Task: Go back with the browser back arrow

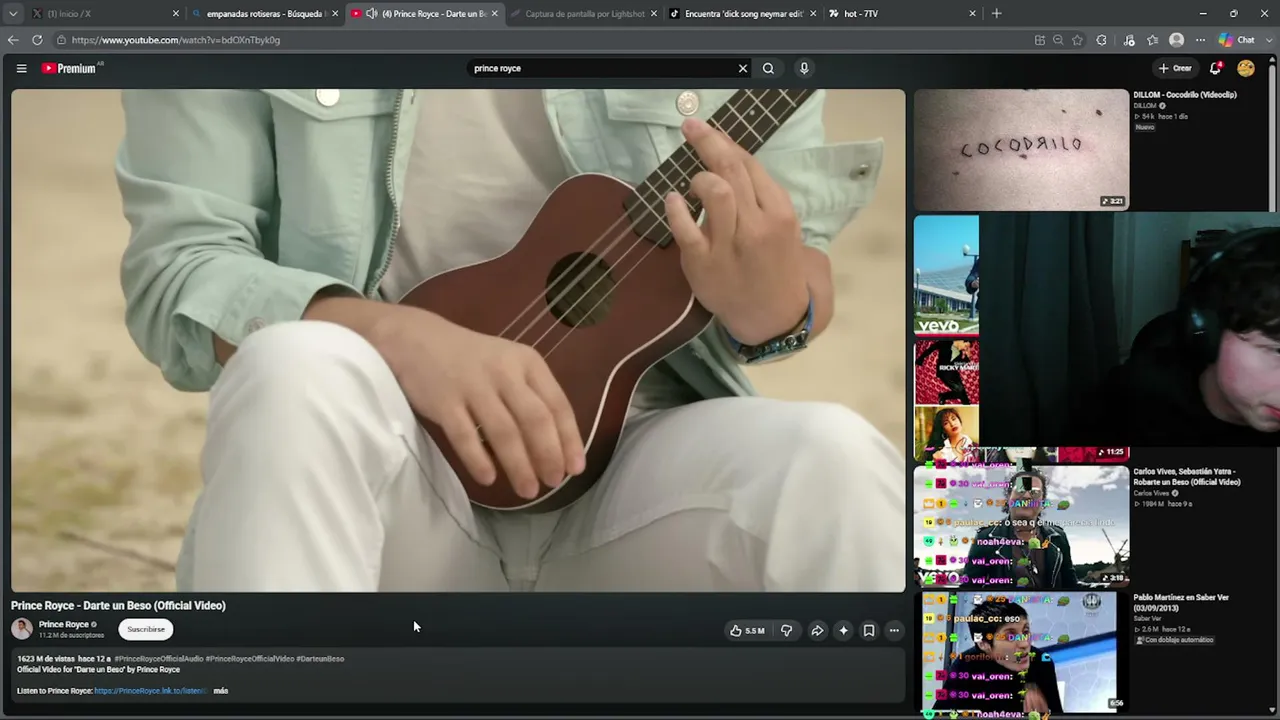Action: tap(13, 40)
